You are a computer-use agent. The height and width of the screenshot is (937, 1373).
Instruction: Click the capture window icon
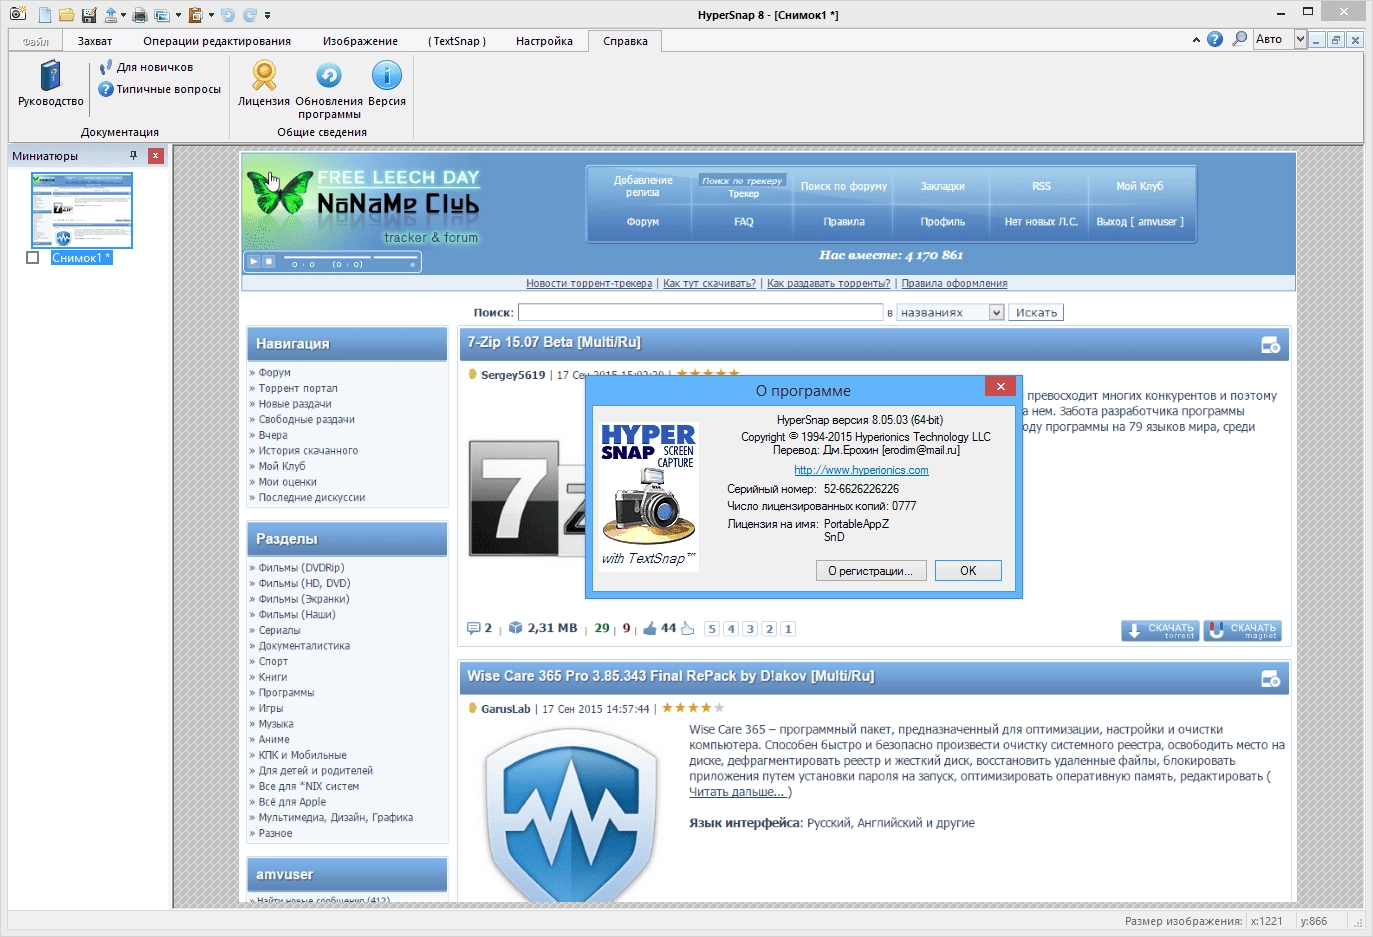[162, 15]
